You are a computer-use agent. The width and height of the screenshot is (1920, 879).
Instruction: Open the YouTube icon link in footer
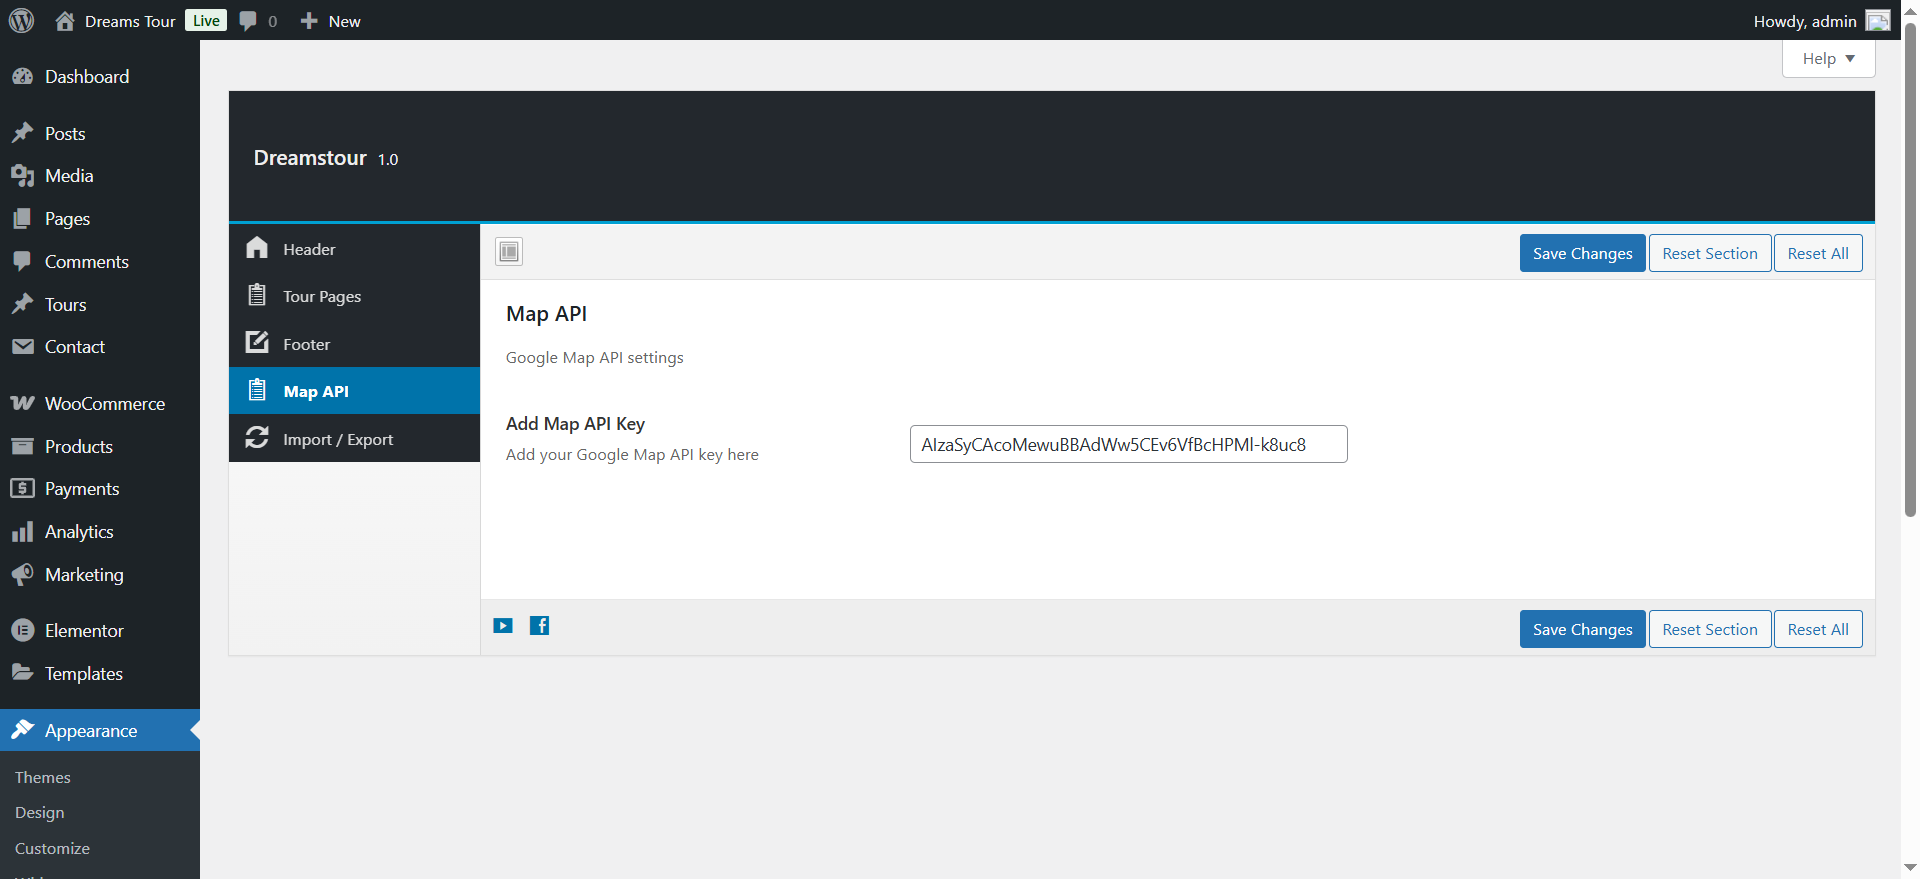click(503, 626)
